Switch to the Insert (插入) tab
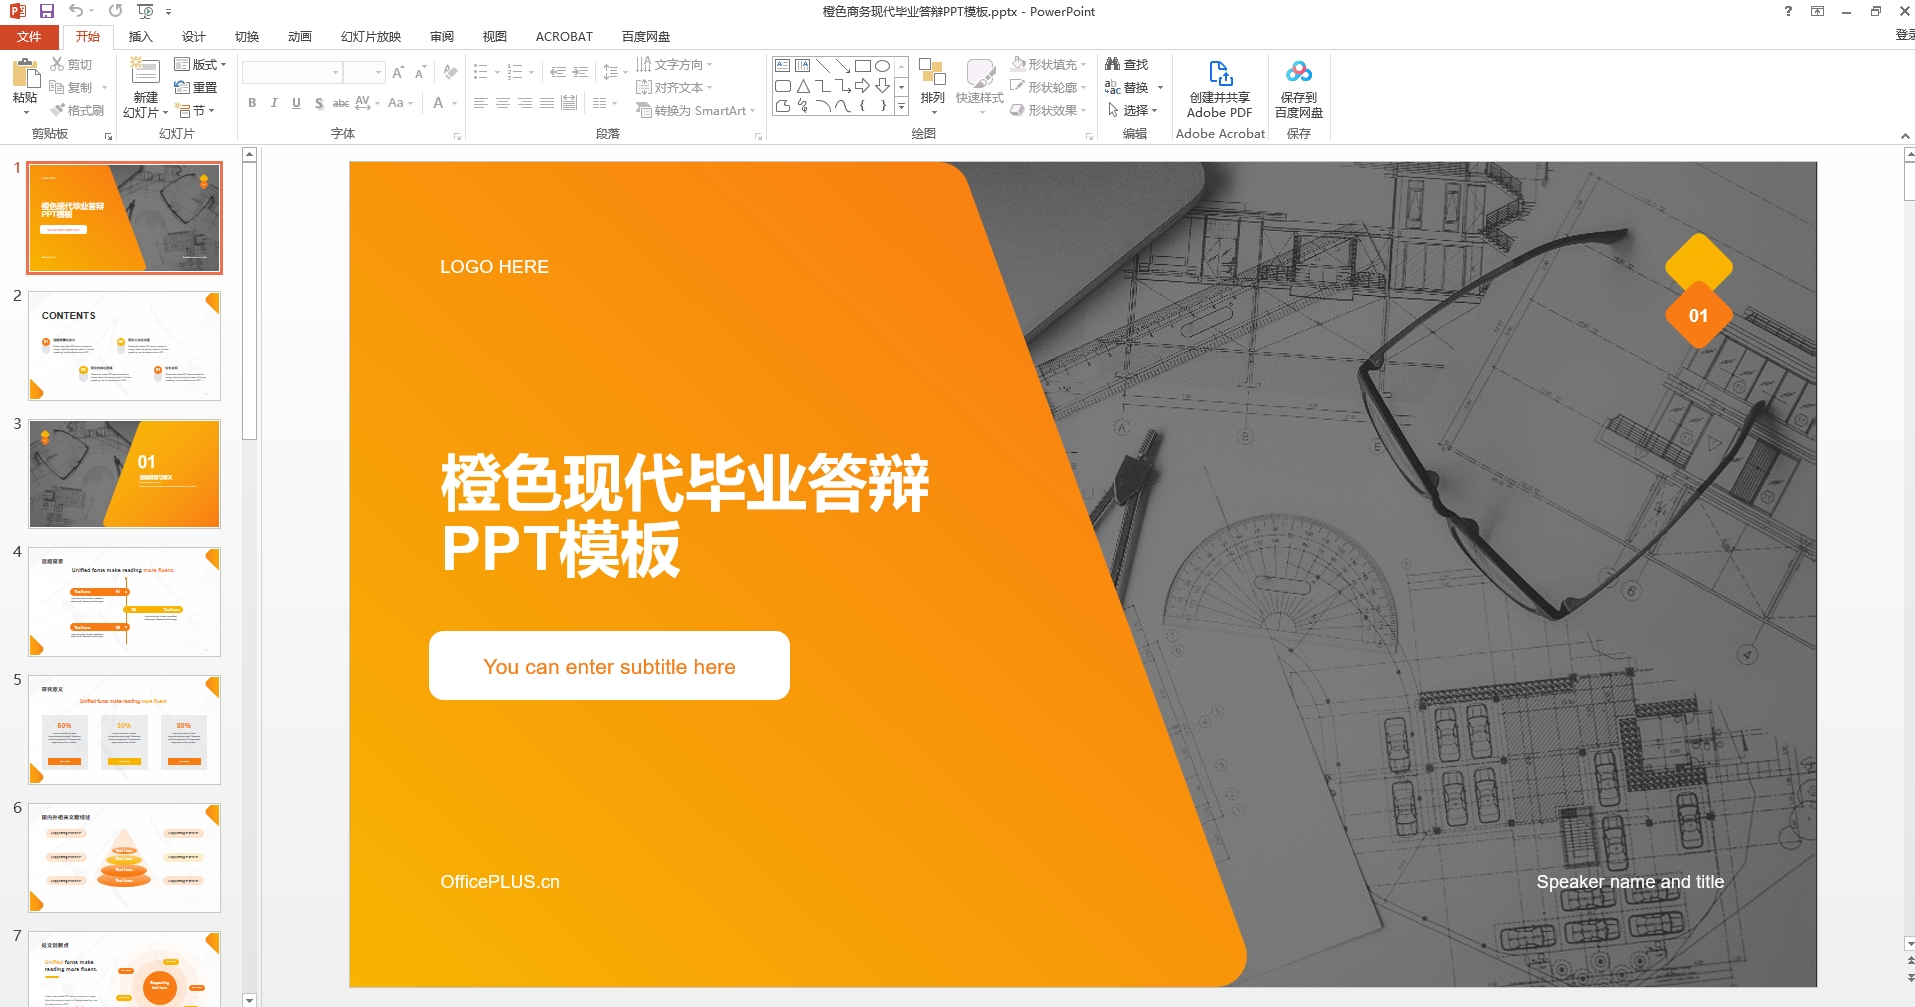 (x=140, y=37)
